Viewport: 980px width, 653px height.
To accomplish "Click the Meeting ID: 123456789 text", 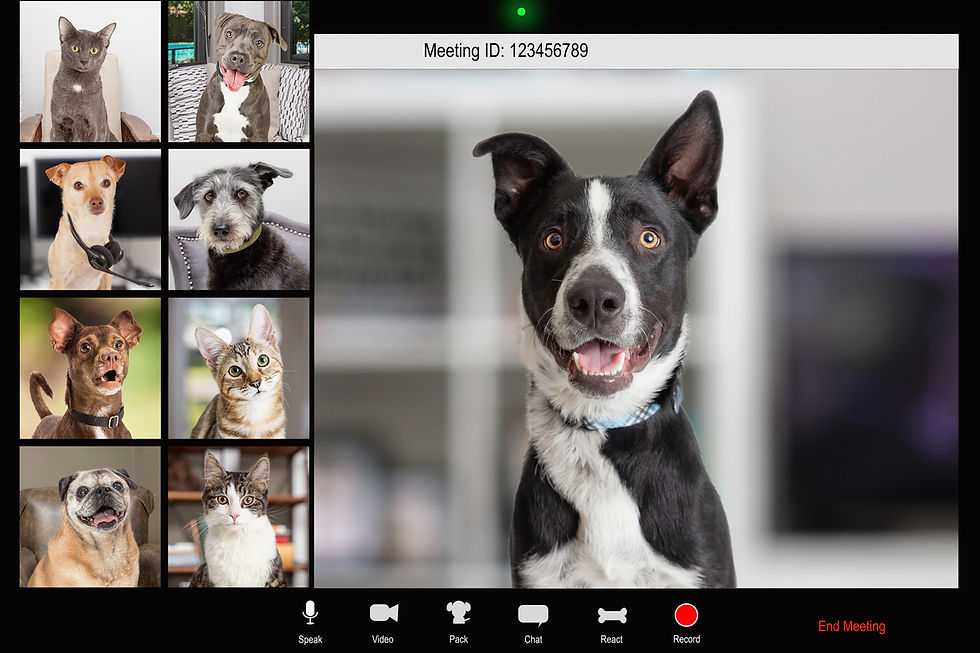I will click(x=506, y=51).
